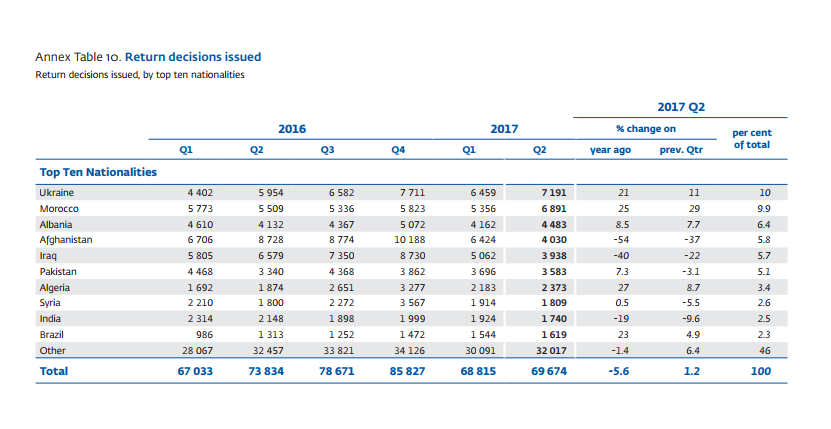Select the 'per cent of total' column header
This screenshot has height=429, width=831.
pyautogui.click(x=752, y=139)
